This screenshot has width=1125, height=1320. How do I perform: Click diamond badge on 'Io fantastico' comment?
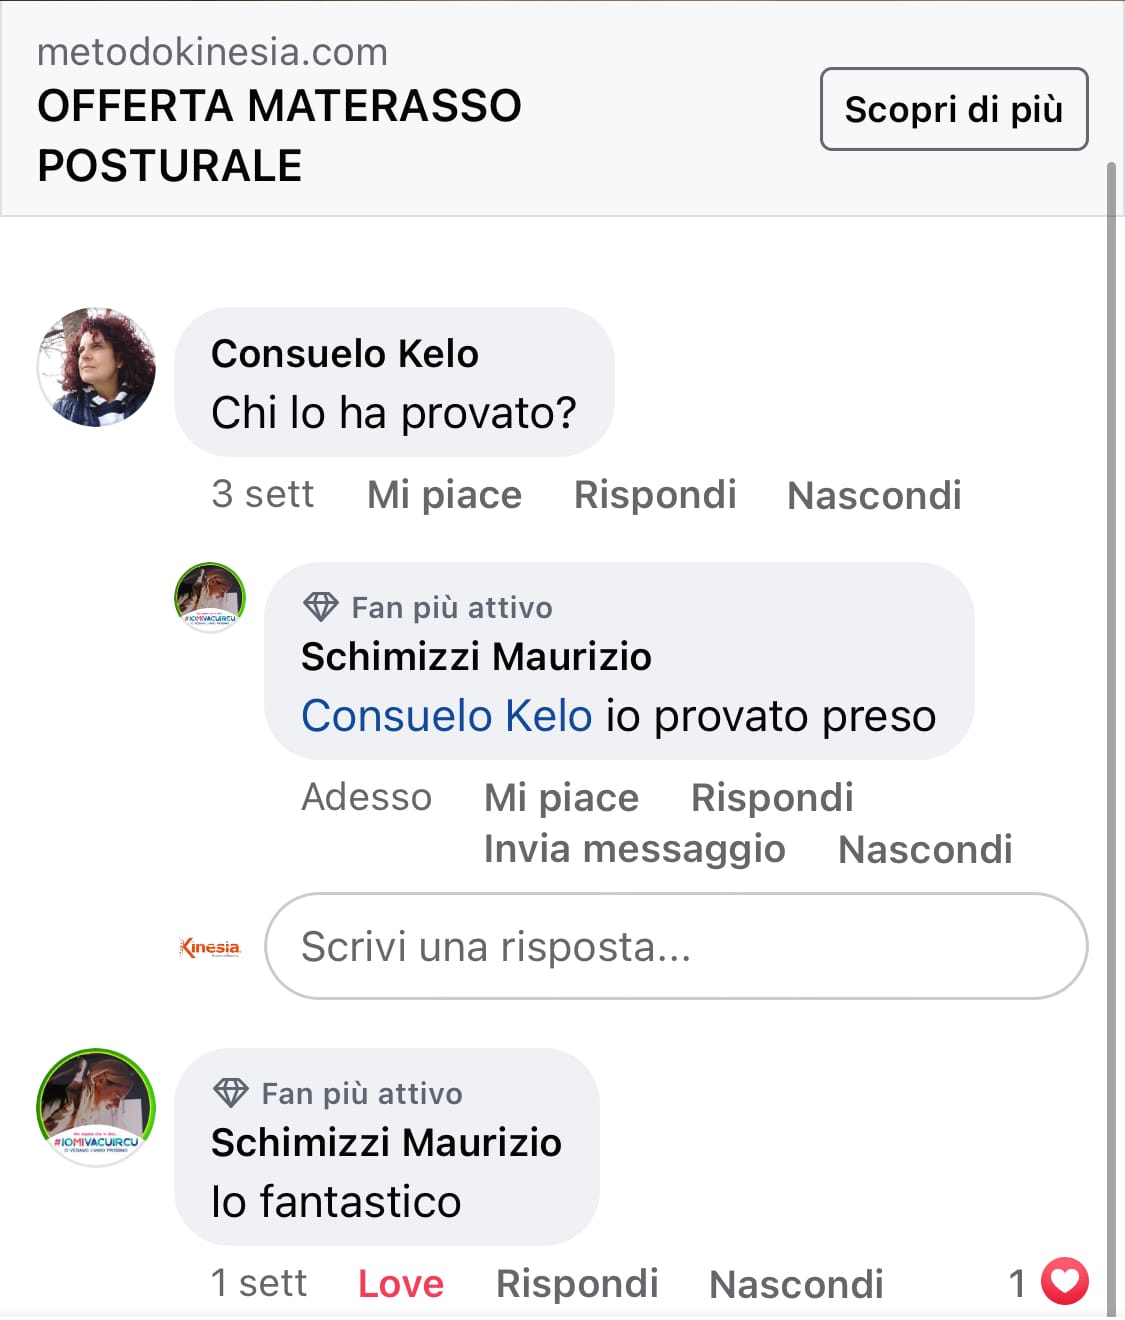pyautogui.click(x=231, y=1093)
